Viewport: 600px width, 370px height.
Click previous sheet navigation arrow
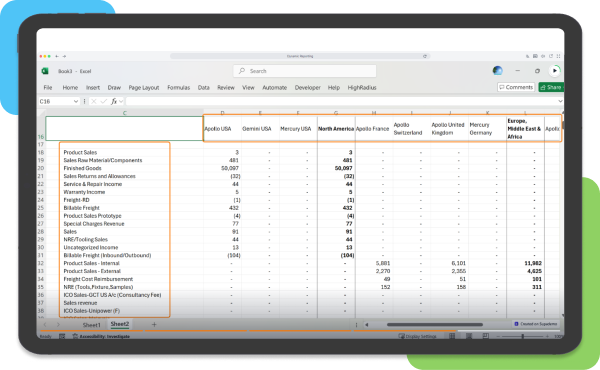pyautogui.click(x=45, y=324)
